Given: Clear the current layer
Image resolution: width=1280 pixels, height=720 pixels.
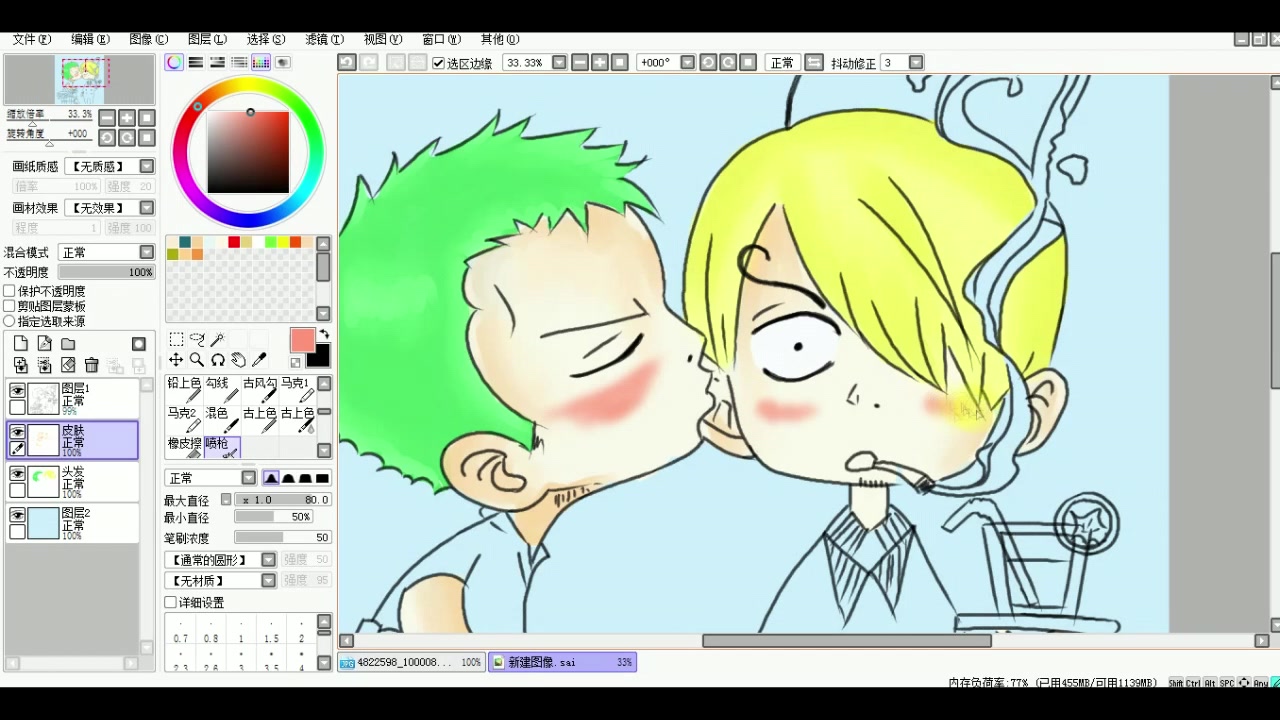Looking at the screenshot, I should pyautogui.click(x=68, y=365).
